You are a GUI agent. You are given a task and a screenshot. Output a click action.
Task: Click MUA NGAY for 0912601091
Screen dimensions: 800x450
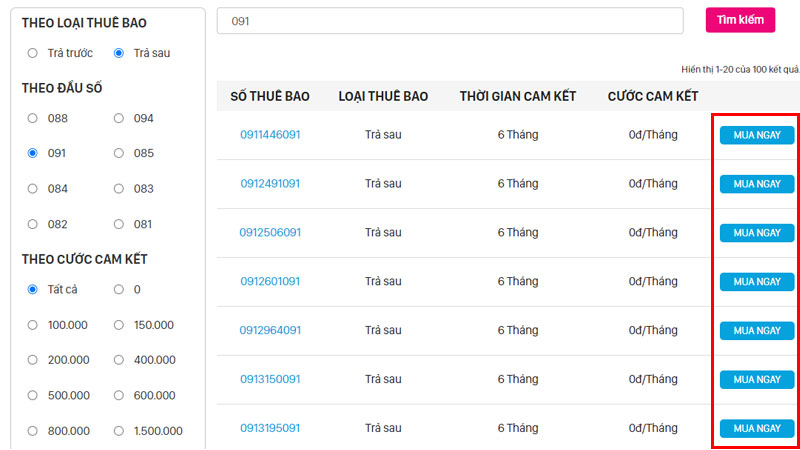pyautogui.click(x=756, y=282)
